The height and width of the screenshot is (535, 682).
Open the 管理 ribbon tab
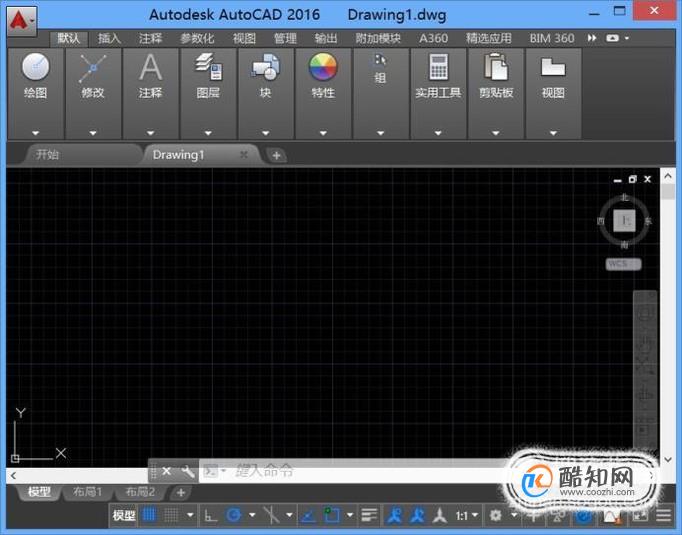tap(285, 39)
